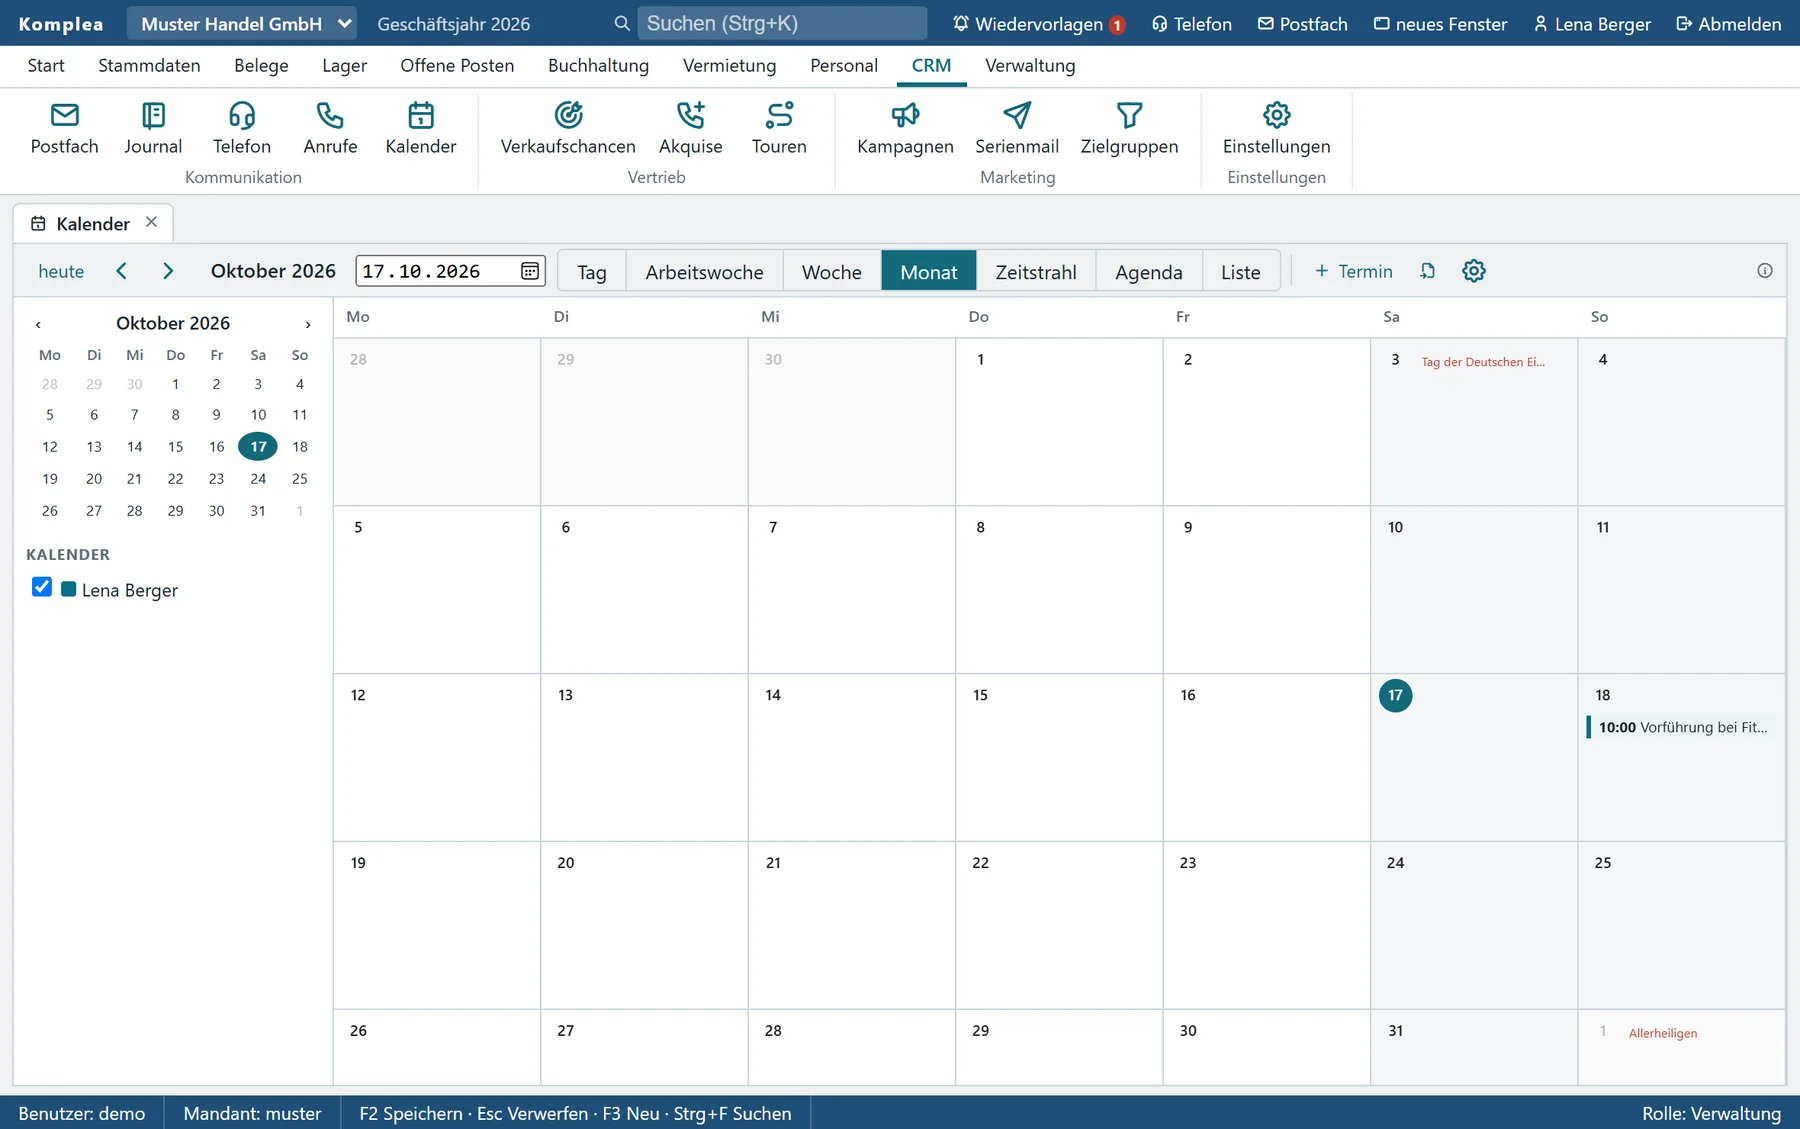Switch calendar to Arbeitswoche view

pos(704,271)
